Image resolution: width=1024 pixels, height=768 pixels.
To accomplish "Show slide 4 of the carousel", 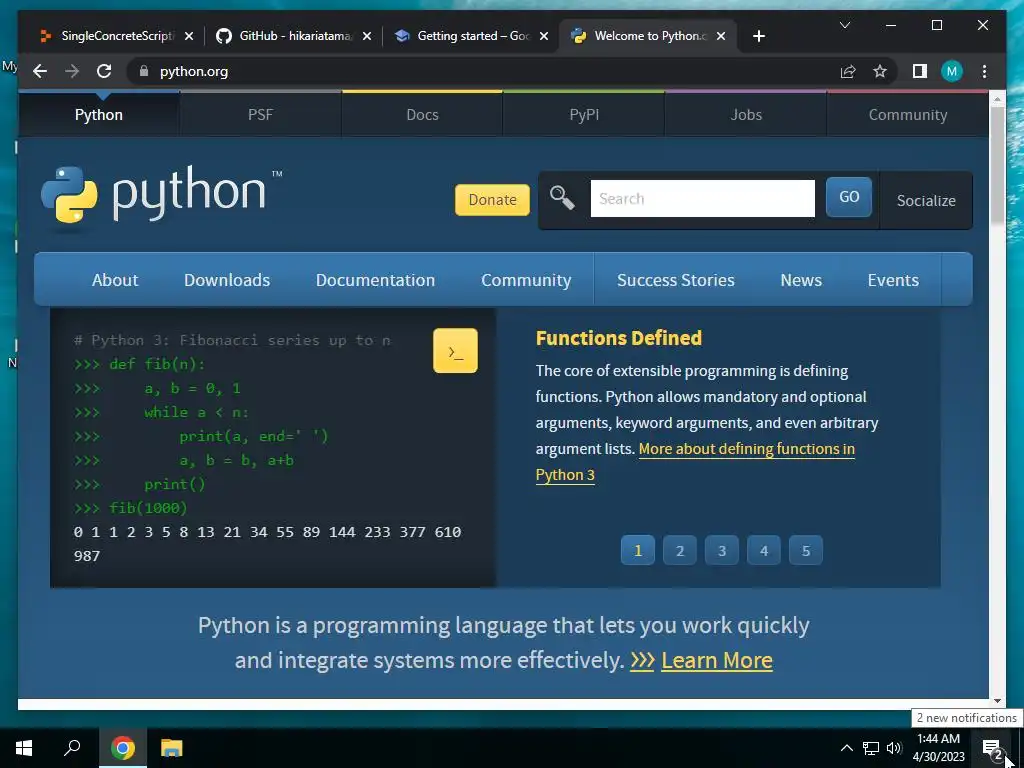I will [x=763, y=551].
